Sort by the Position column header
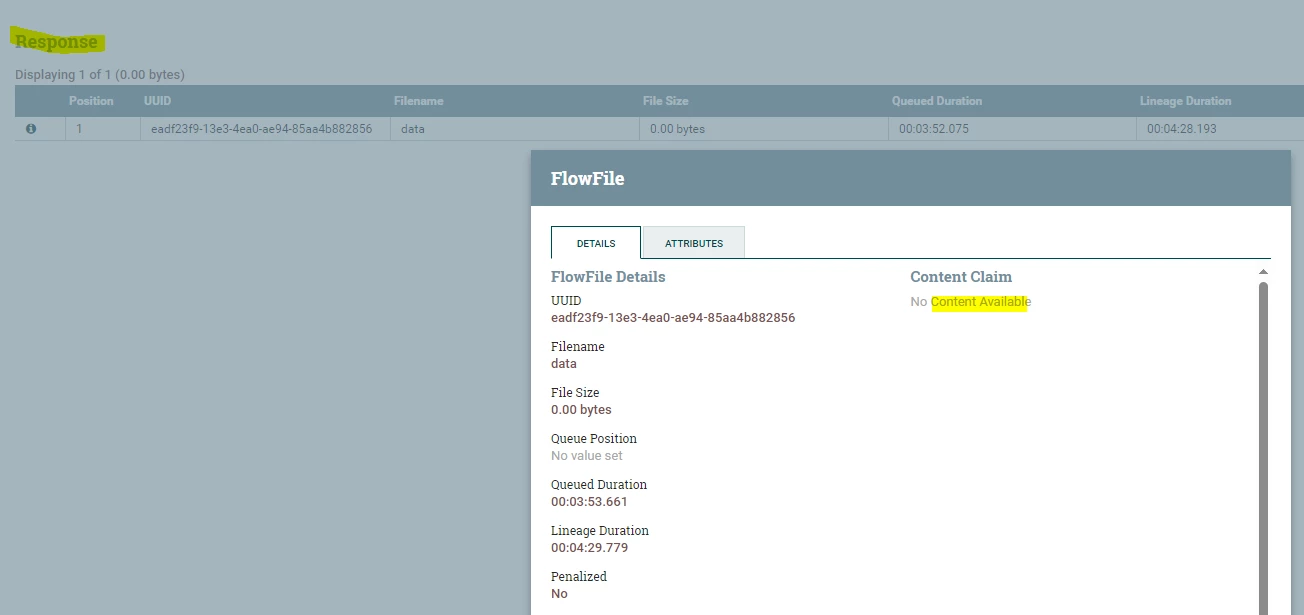The height and width of the screenshot is (615, 1304). tap(91, 101)
